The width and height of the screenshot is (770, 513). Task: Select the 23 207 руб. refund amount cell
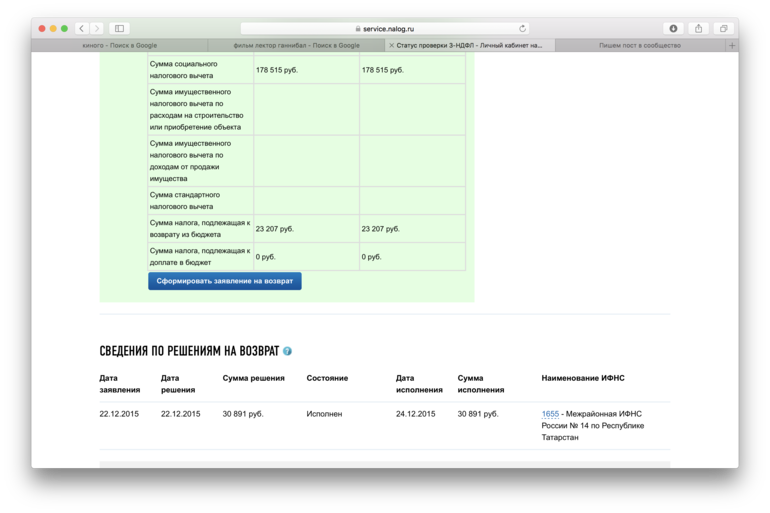tap(274, 229)
